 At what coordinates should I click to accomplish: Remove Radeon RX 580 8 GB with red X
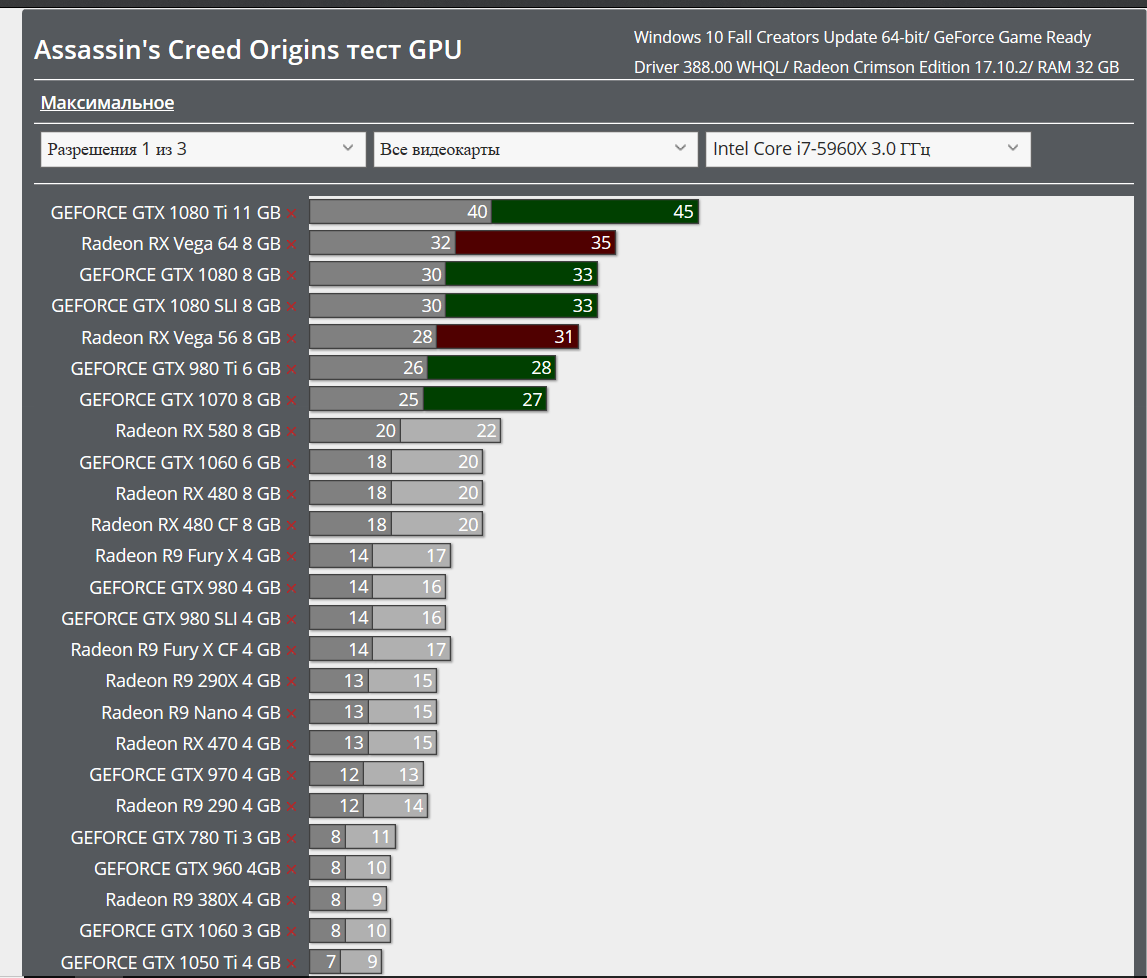(292, 432)
